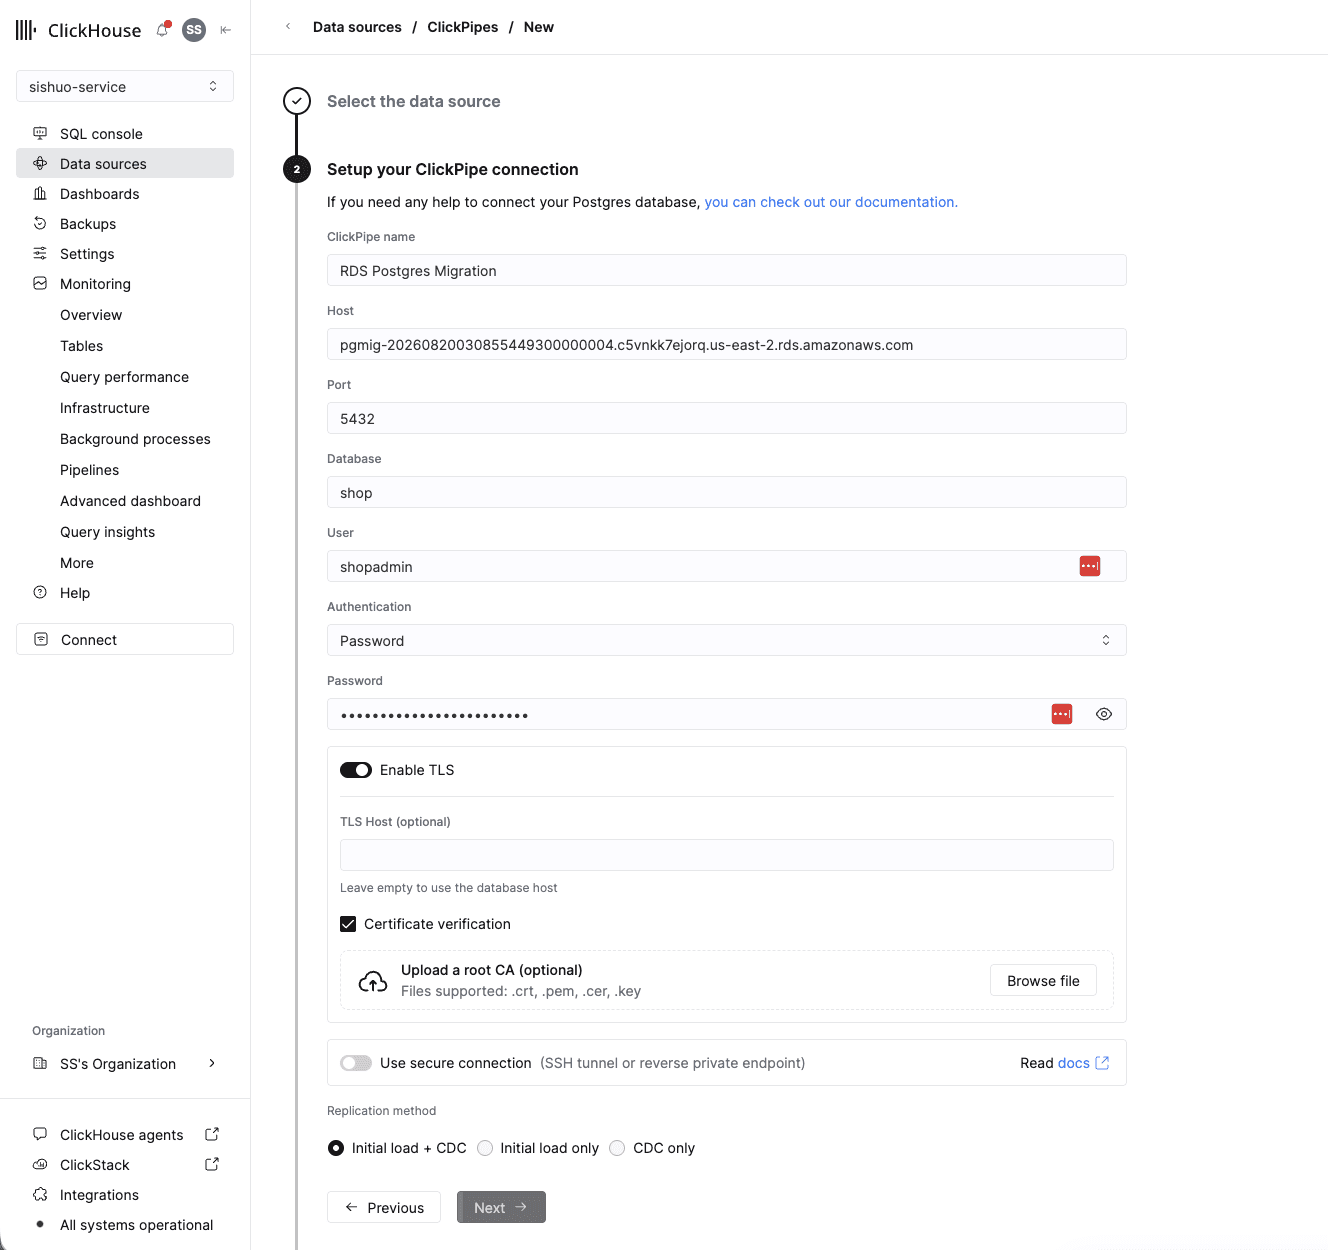Click the Backups icon

click(x=40, y=223)
